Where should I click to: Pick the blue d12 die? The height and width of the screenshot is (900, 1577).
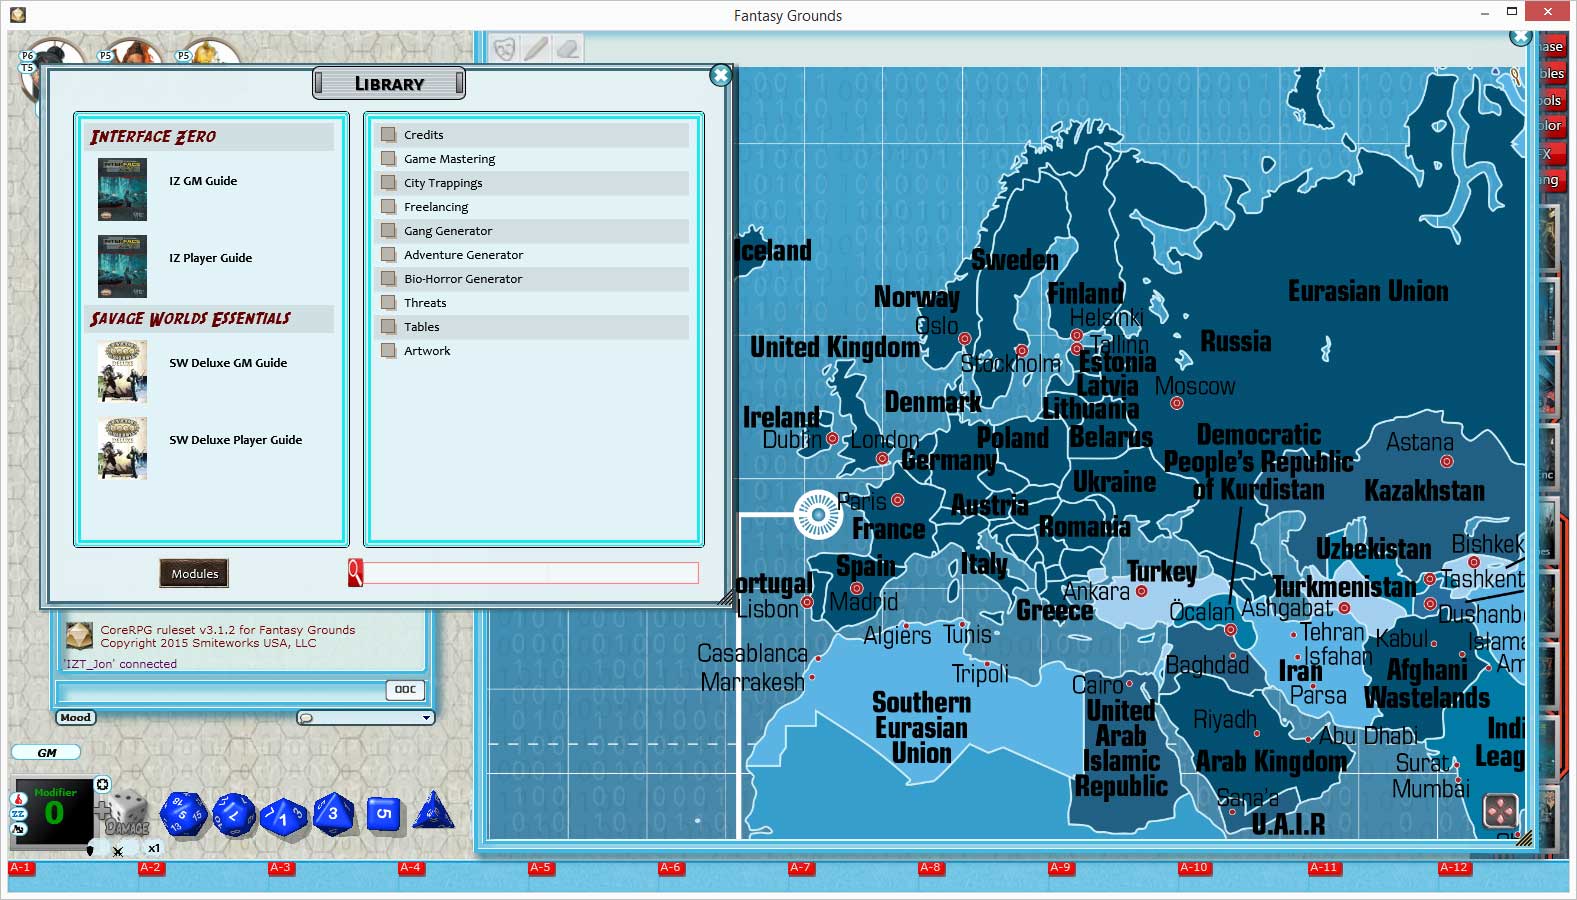click(x=234, y=815)
